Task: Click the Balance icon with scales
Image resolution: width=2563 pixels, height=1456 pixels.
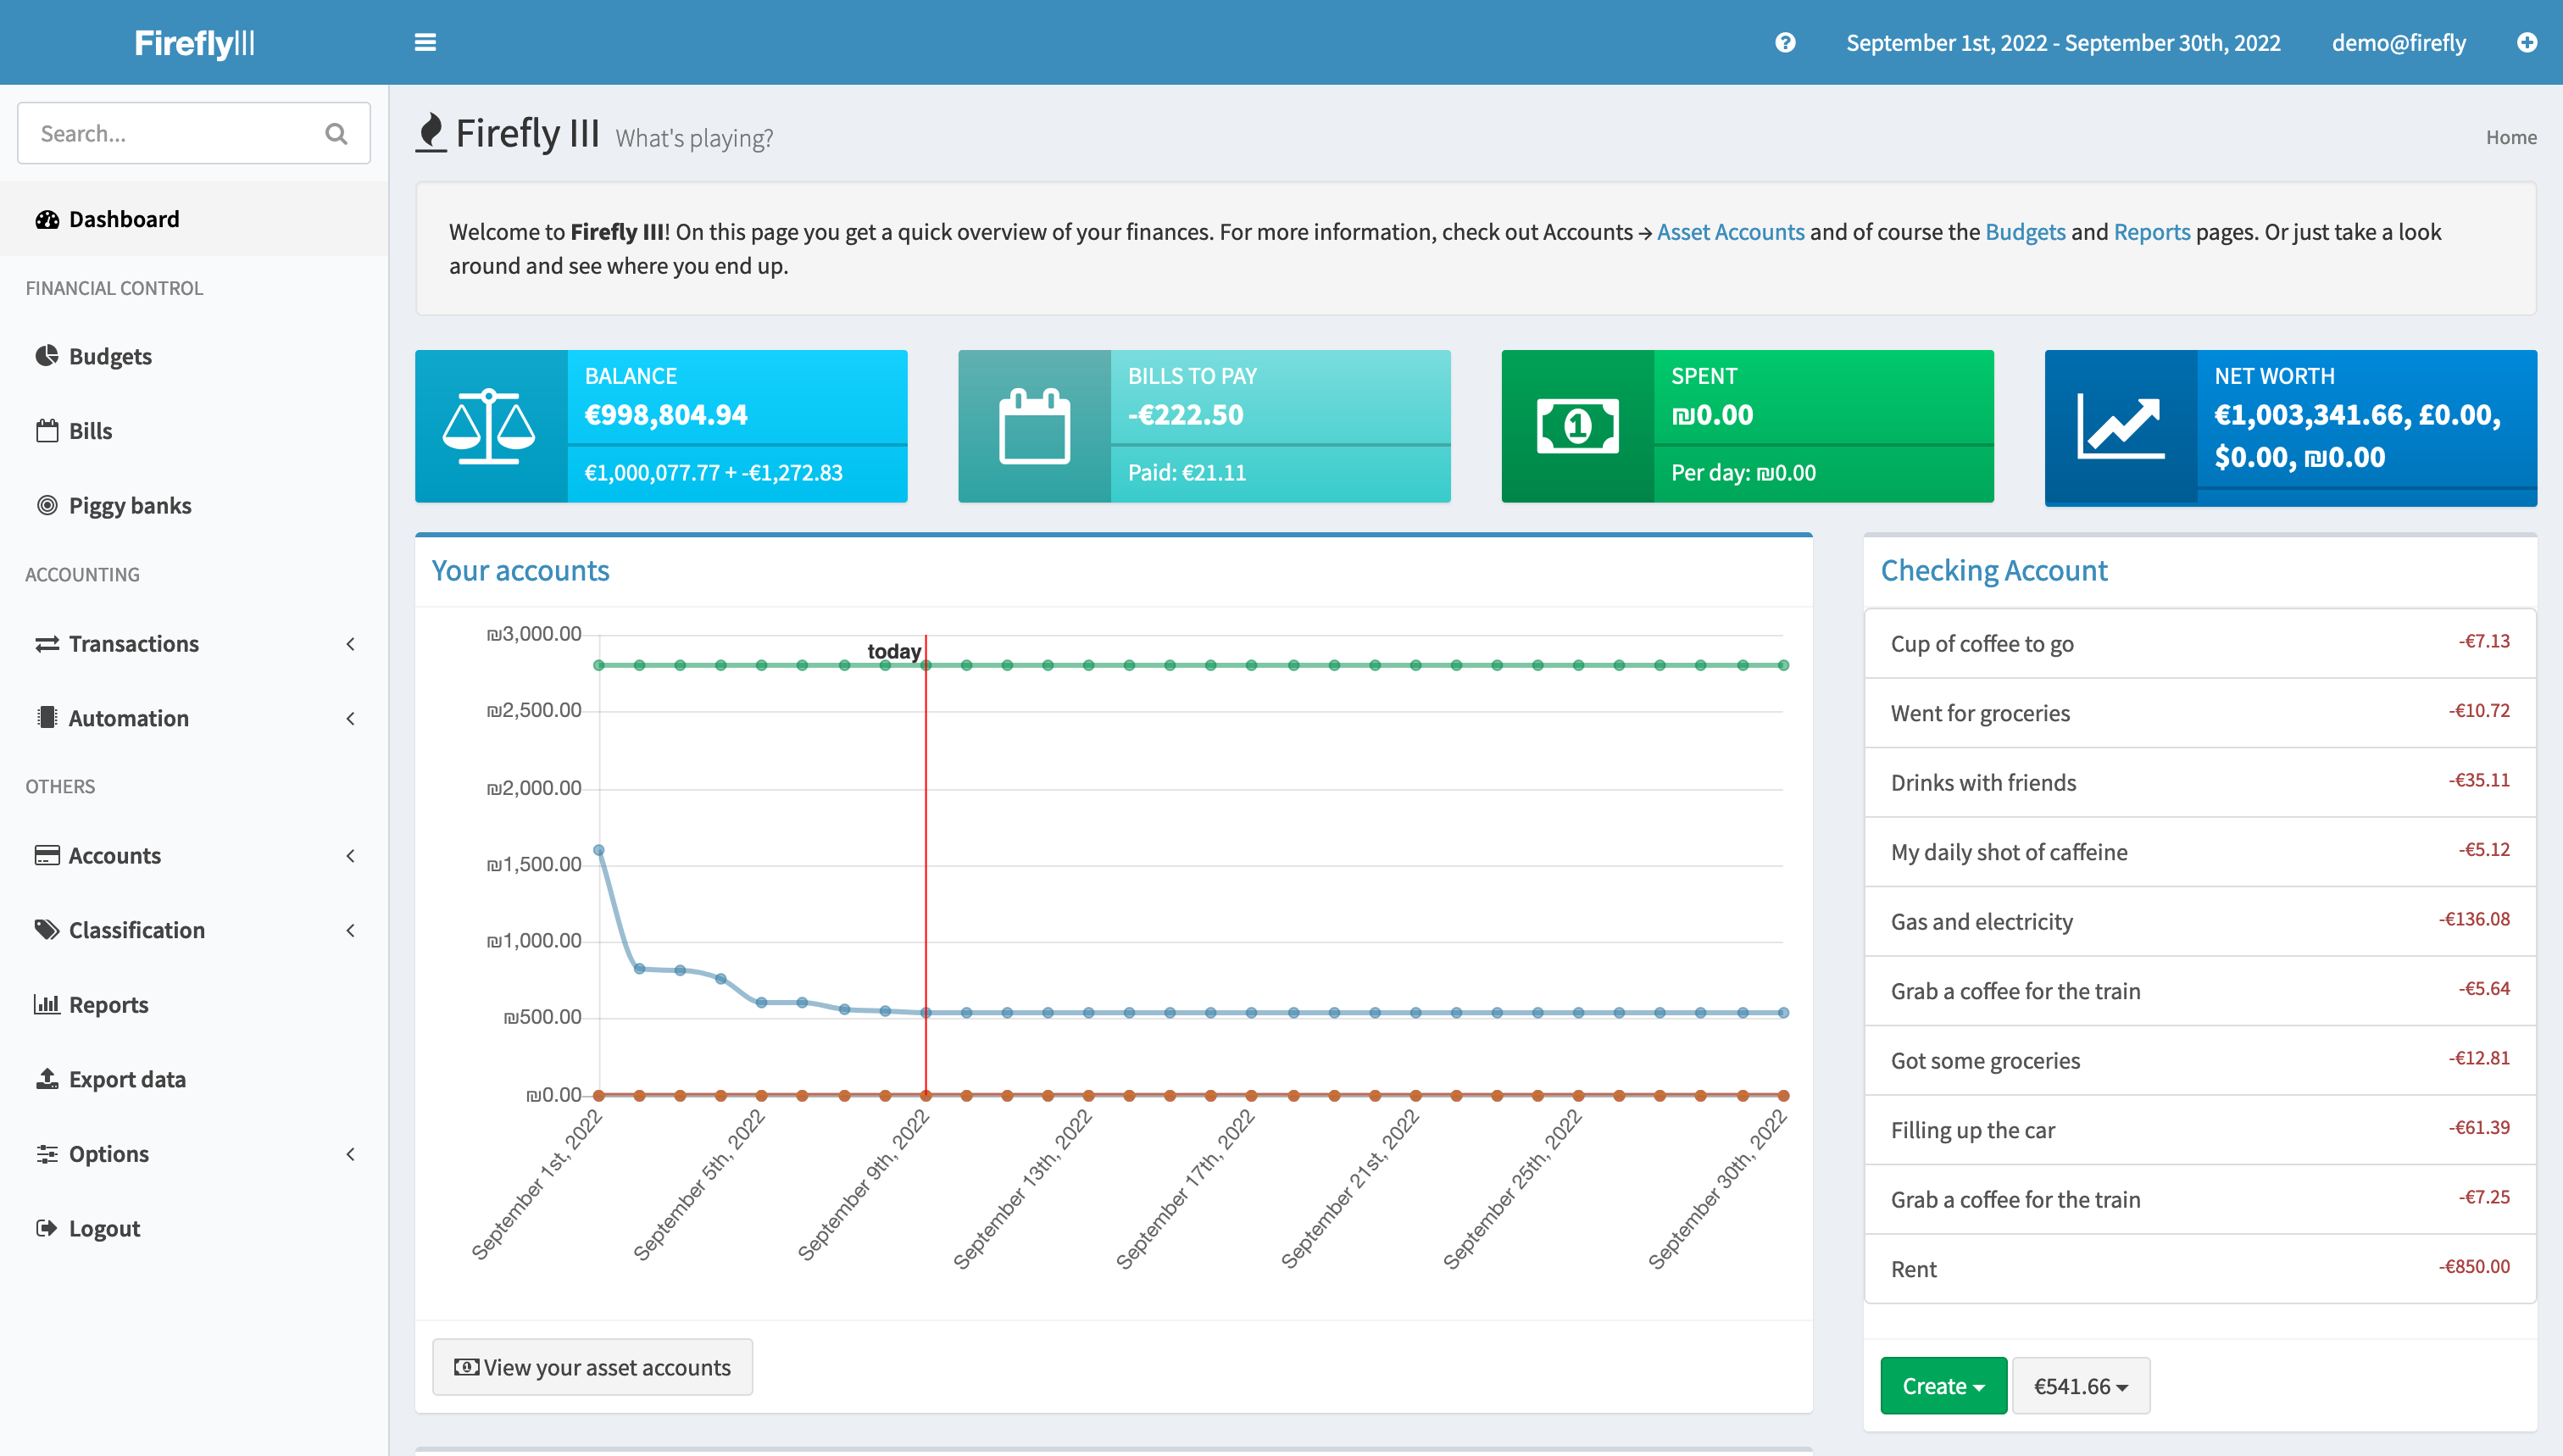Action: tap(493, 425)
